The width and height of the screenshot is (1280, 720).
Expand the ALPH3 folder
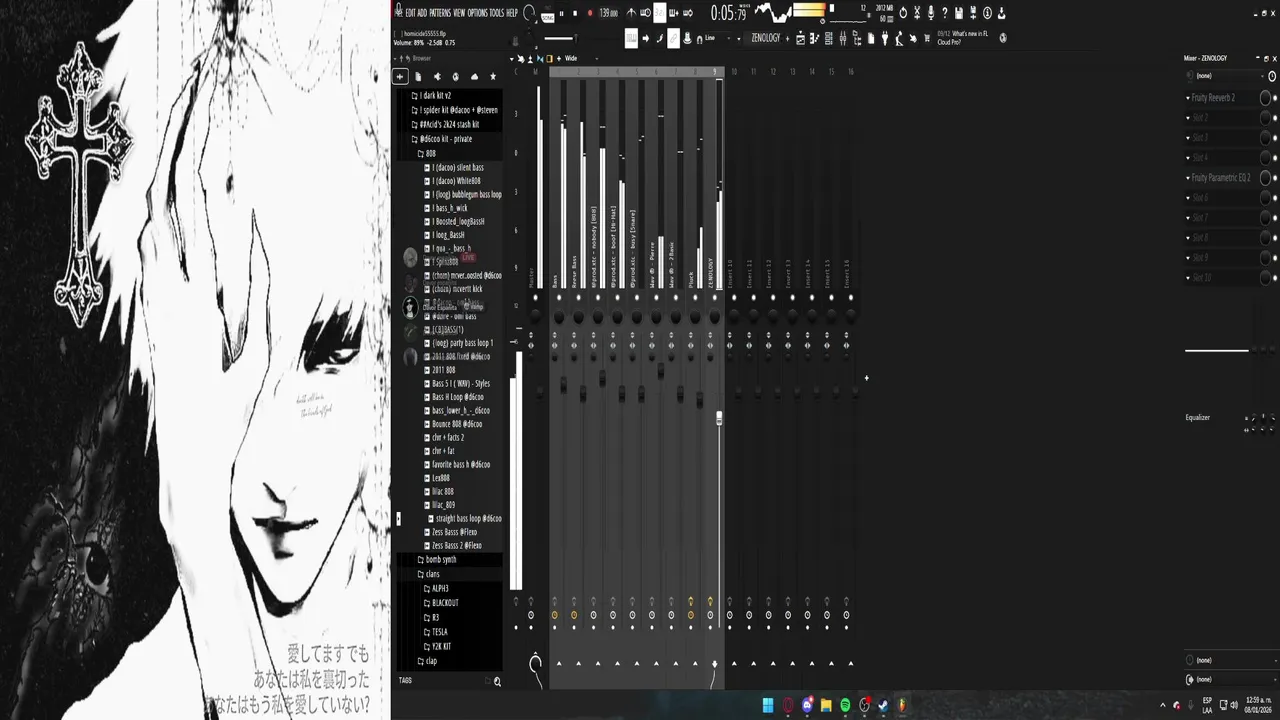(437, 589)
